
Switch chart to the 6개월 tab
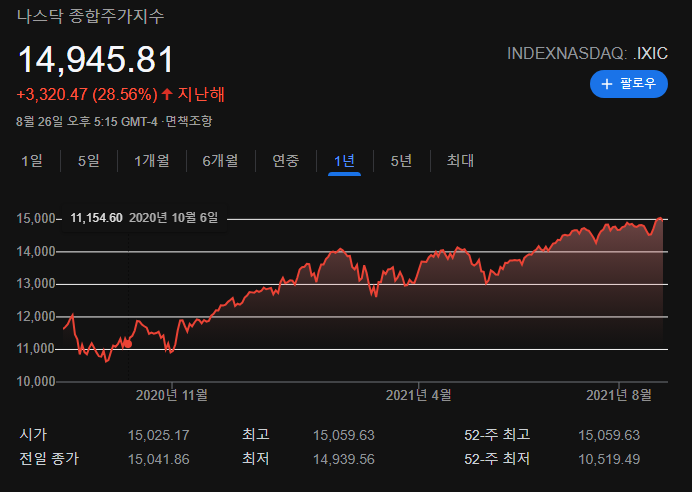coord(220,161)
